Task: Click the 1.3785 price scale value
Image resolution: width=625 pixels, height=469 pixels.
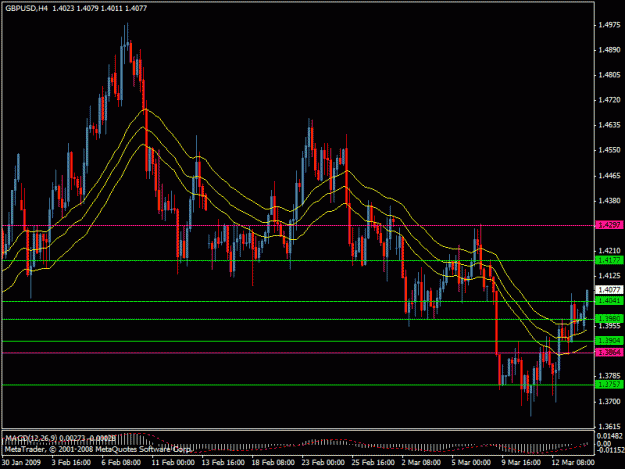Action: [609, 376]
